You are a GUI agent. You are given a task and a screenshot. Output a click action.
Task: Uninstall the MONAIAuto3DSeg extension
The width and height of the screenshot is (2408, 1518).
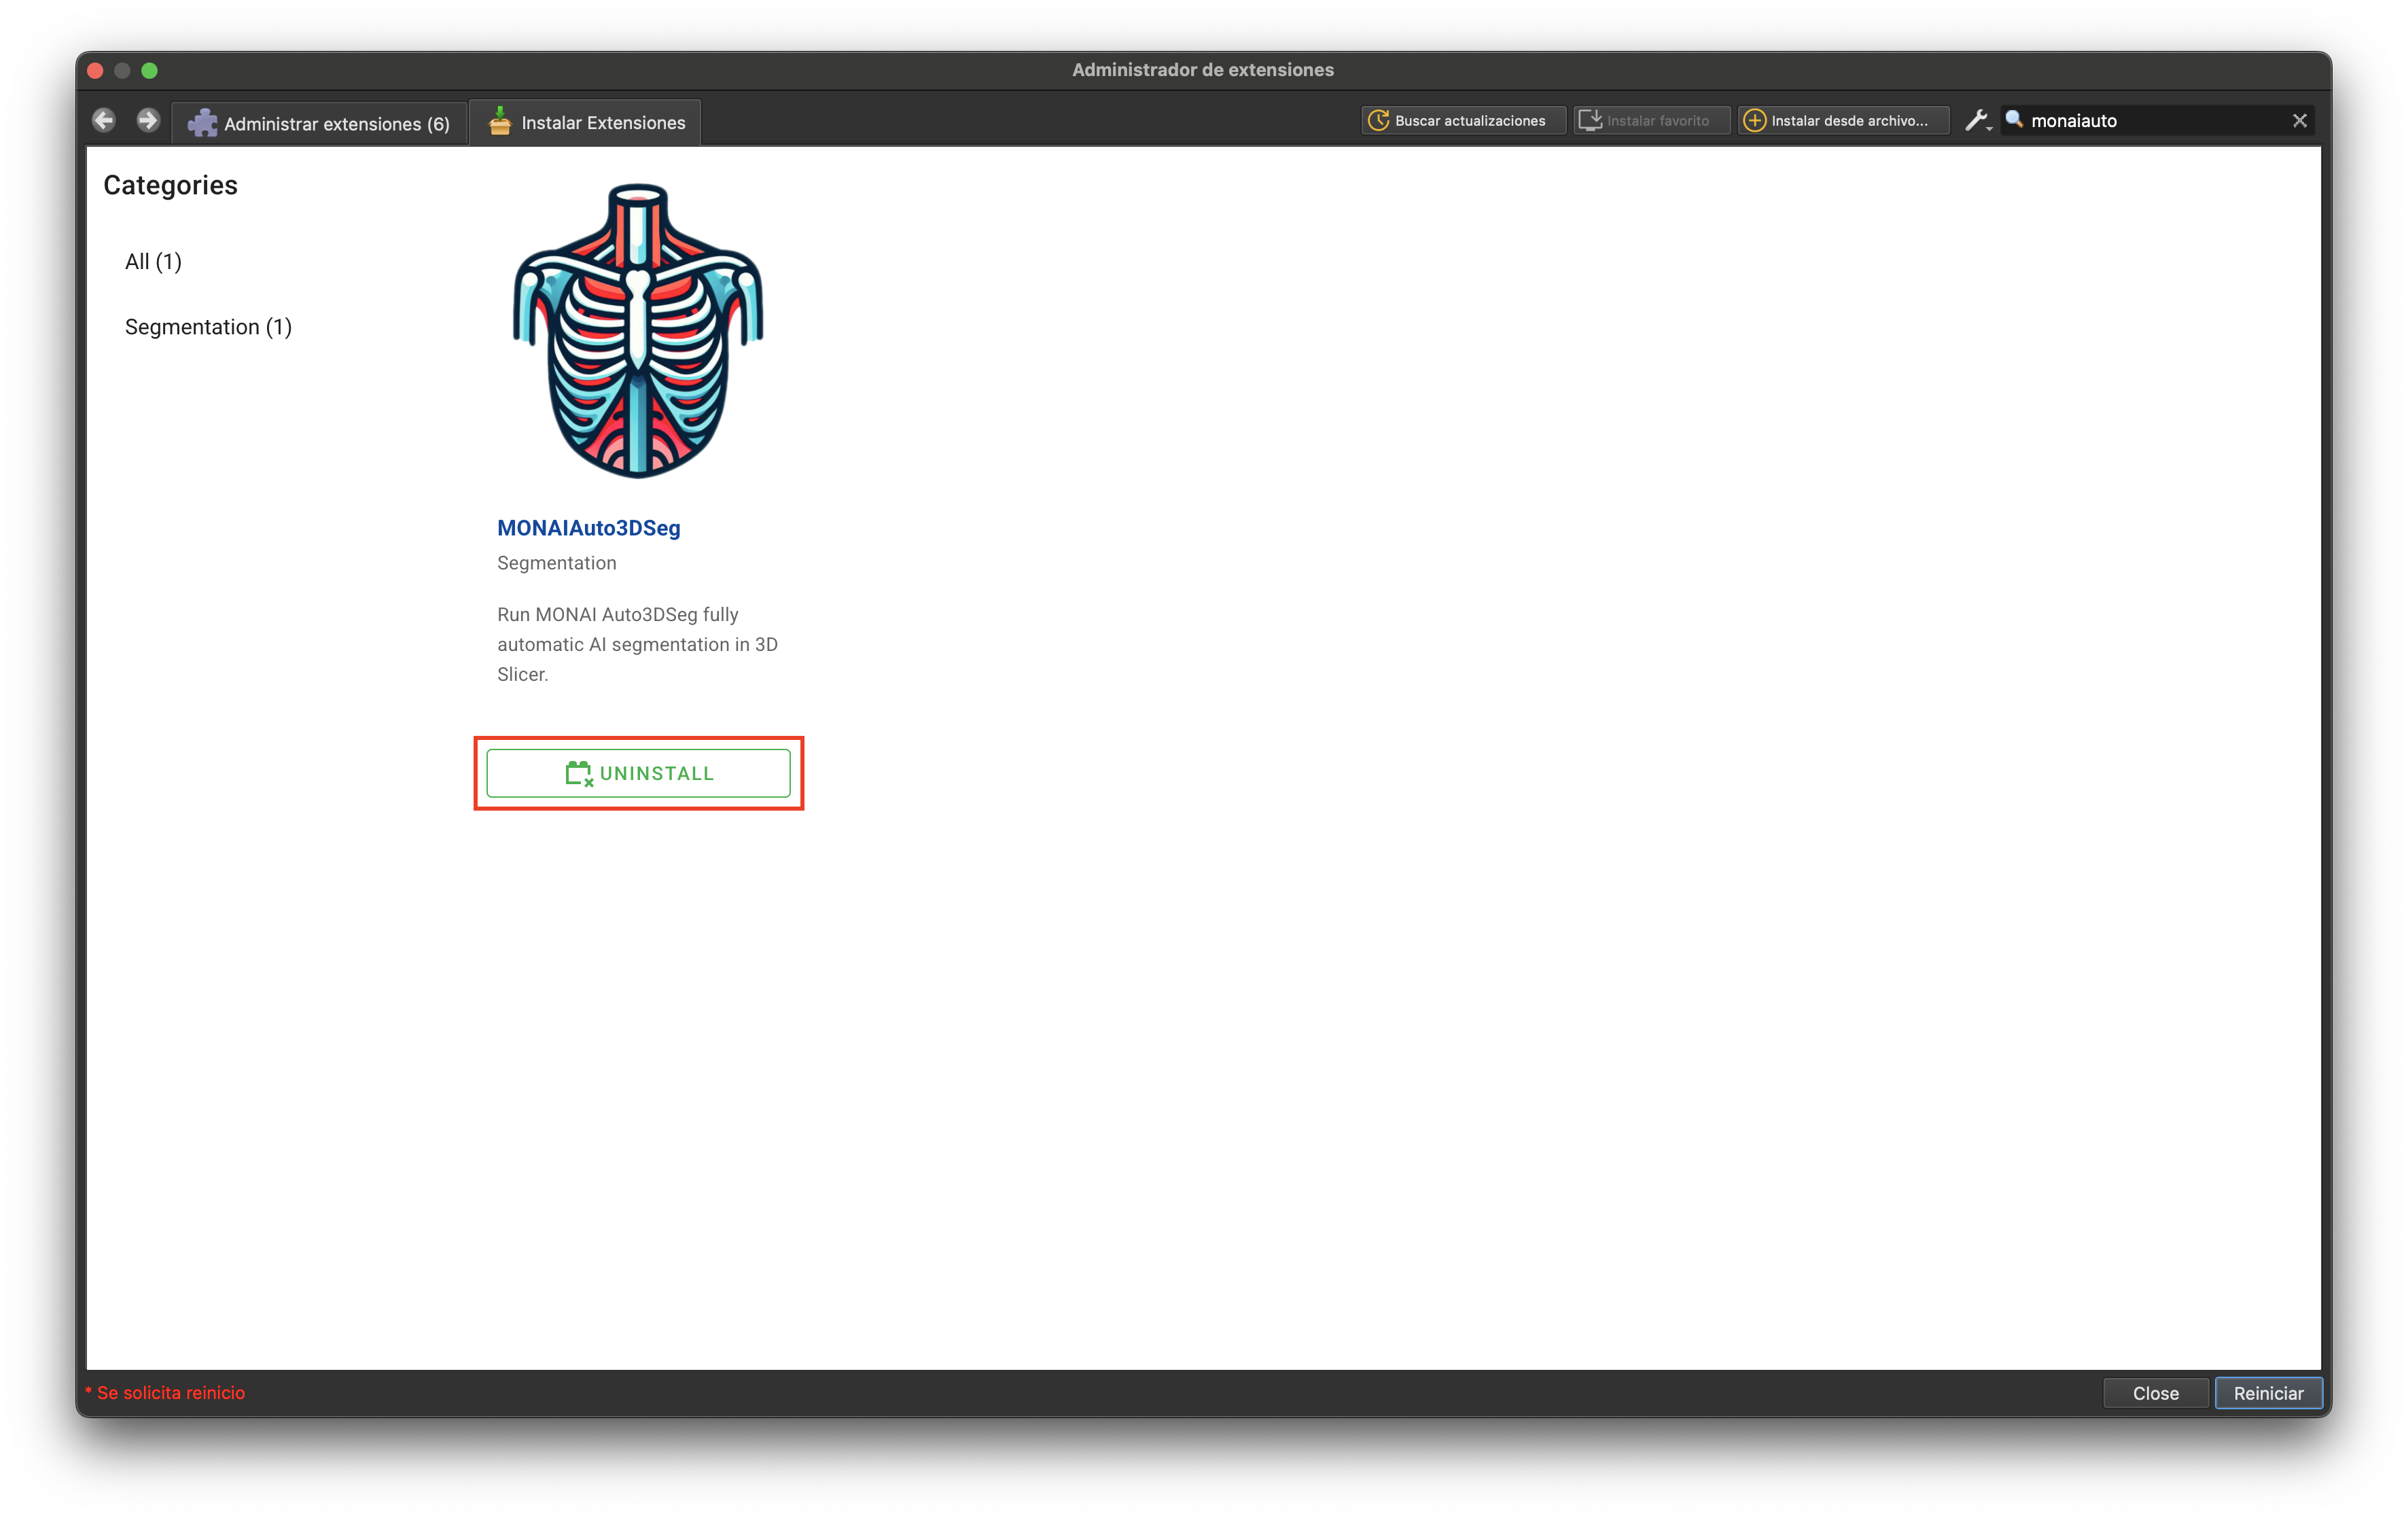639,772
